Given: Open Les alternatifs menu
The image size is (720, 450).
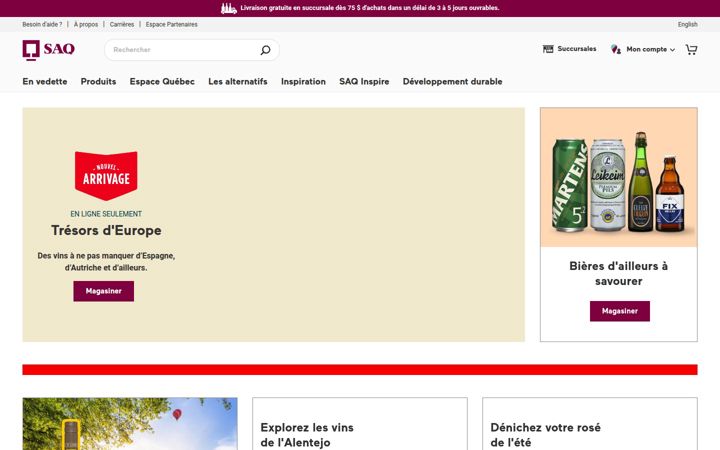Looking at the screenshot, I should pyautogui.click(x=238, y=81).
